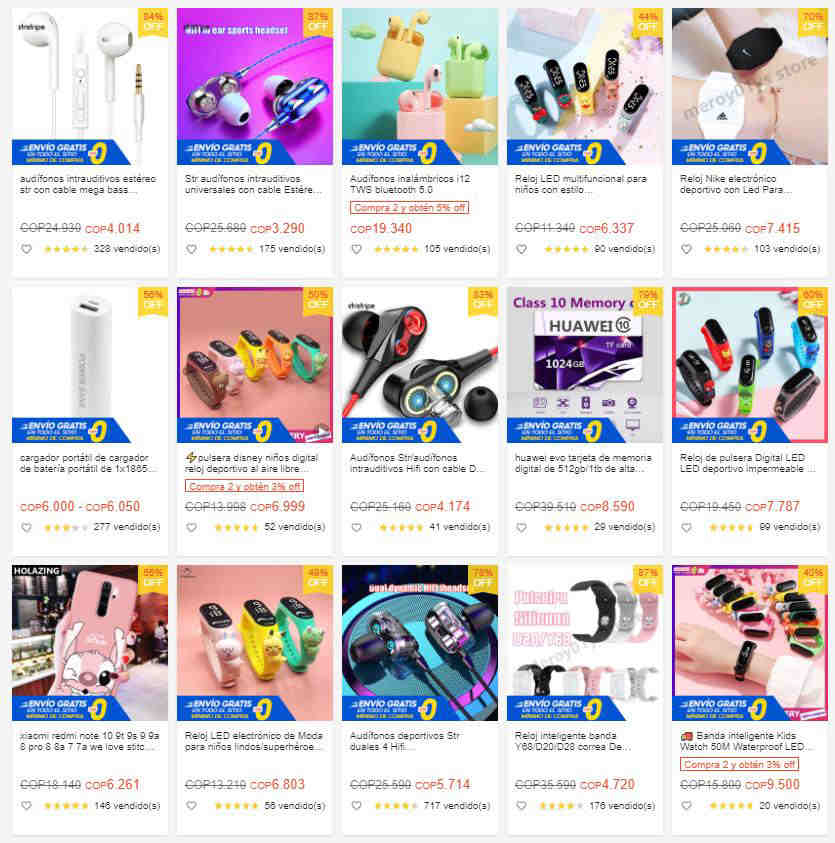Toggle wishlist heart on Reloj Nike electrónico
This screenshot has height=843, width=835.
686,249
